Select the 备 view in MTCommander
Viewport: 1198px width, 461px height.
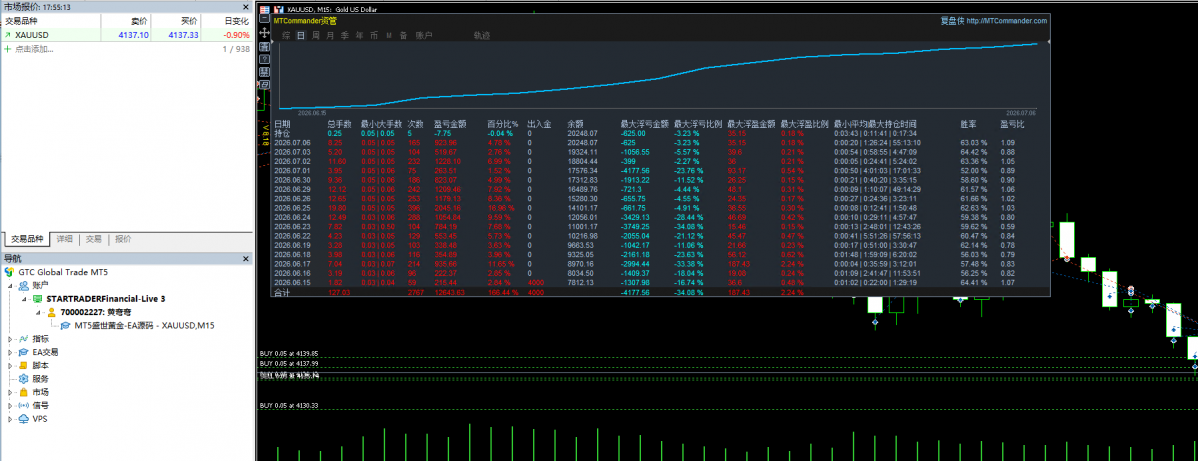pos(403,35)
